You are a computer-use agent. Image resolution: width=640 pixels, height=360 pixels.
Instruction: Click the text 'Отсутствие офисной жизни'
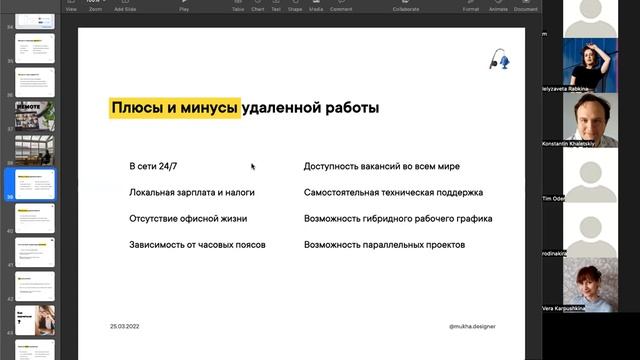188,218
